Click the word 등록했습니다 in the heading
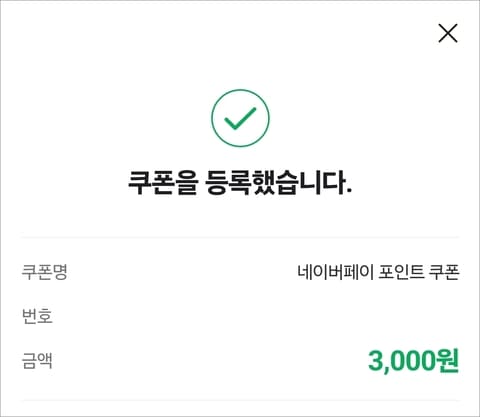 [x=278, y=183]
